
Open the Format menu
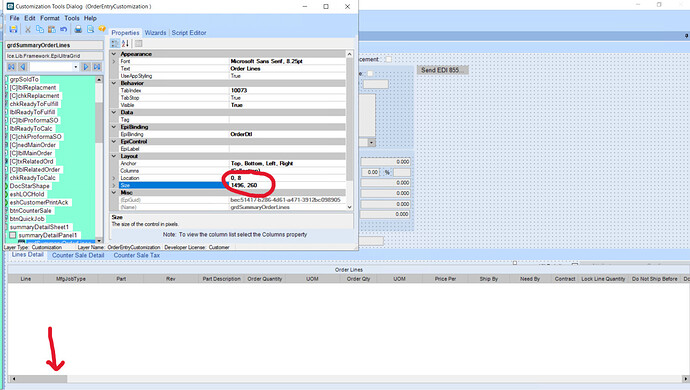[x=50, y=18]
